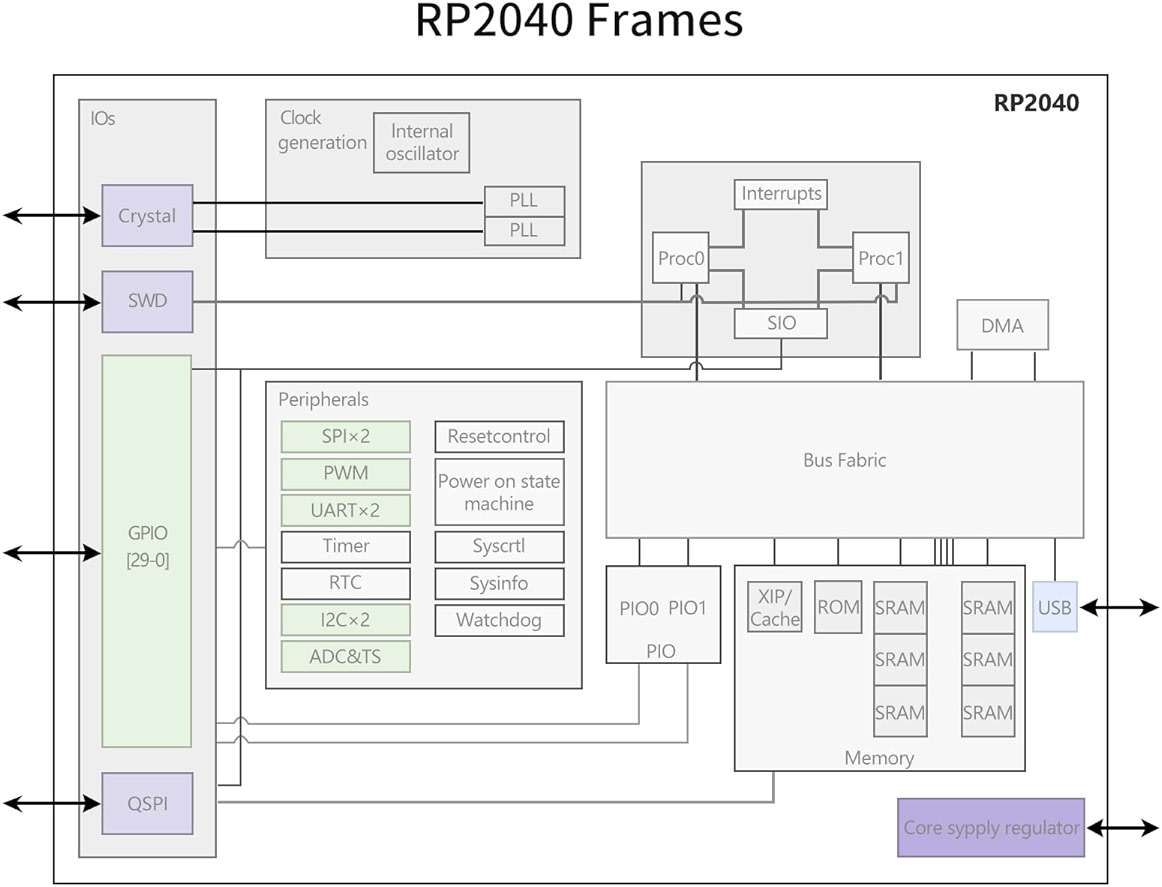Select the Peripherals heading
This screenshot has width=1162, height=887.
(323, 400)
